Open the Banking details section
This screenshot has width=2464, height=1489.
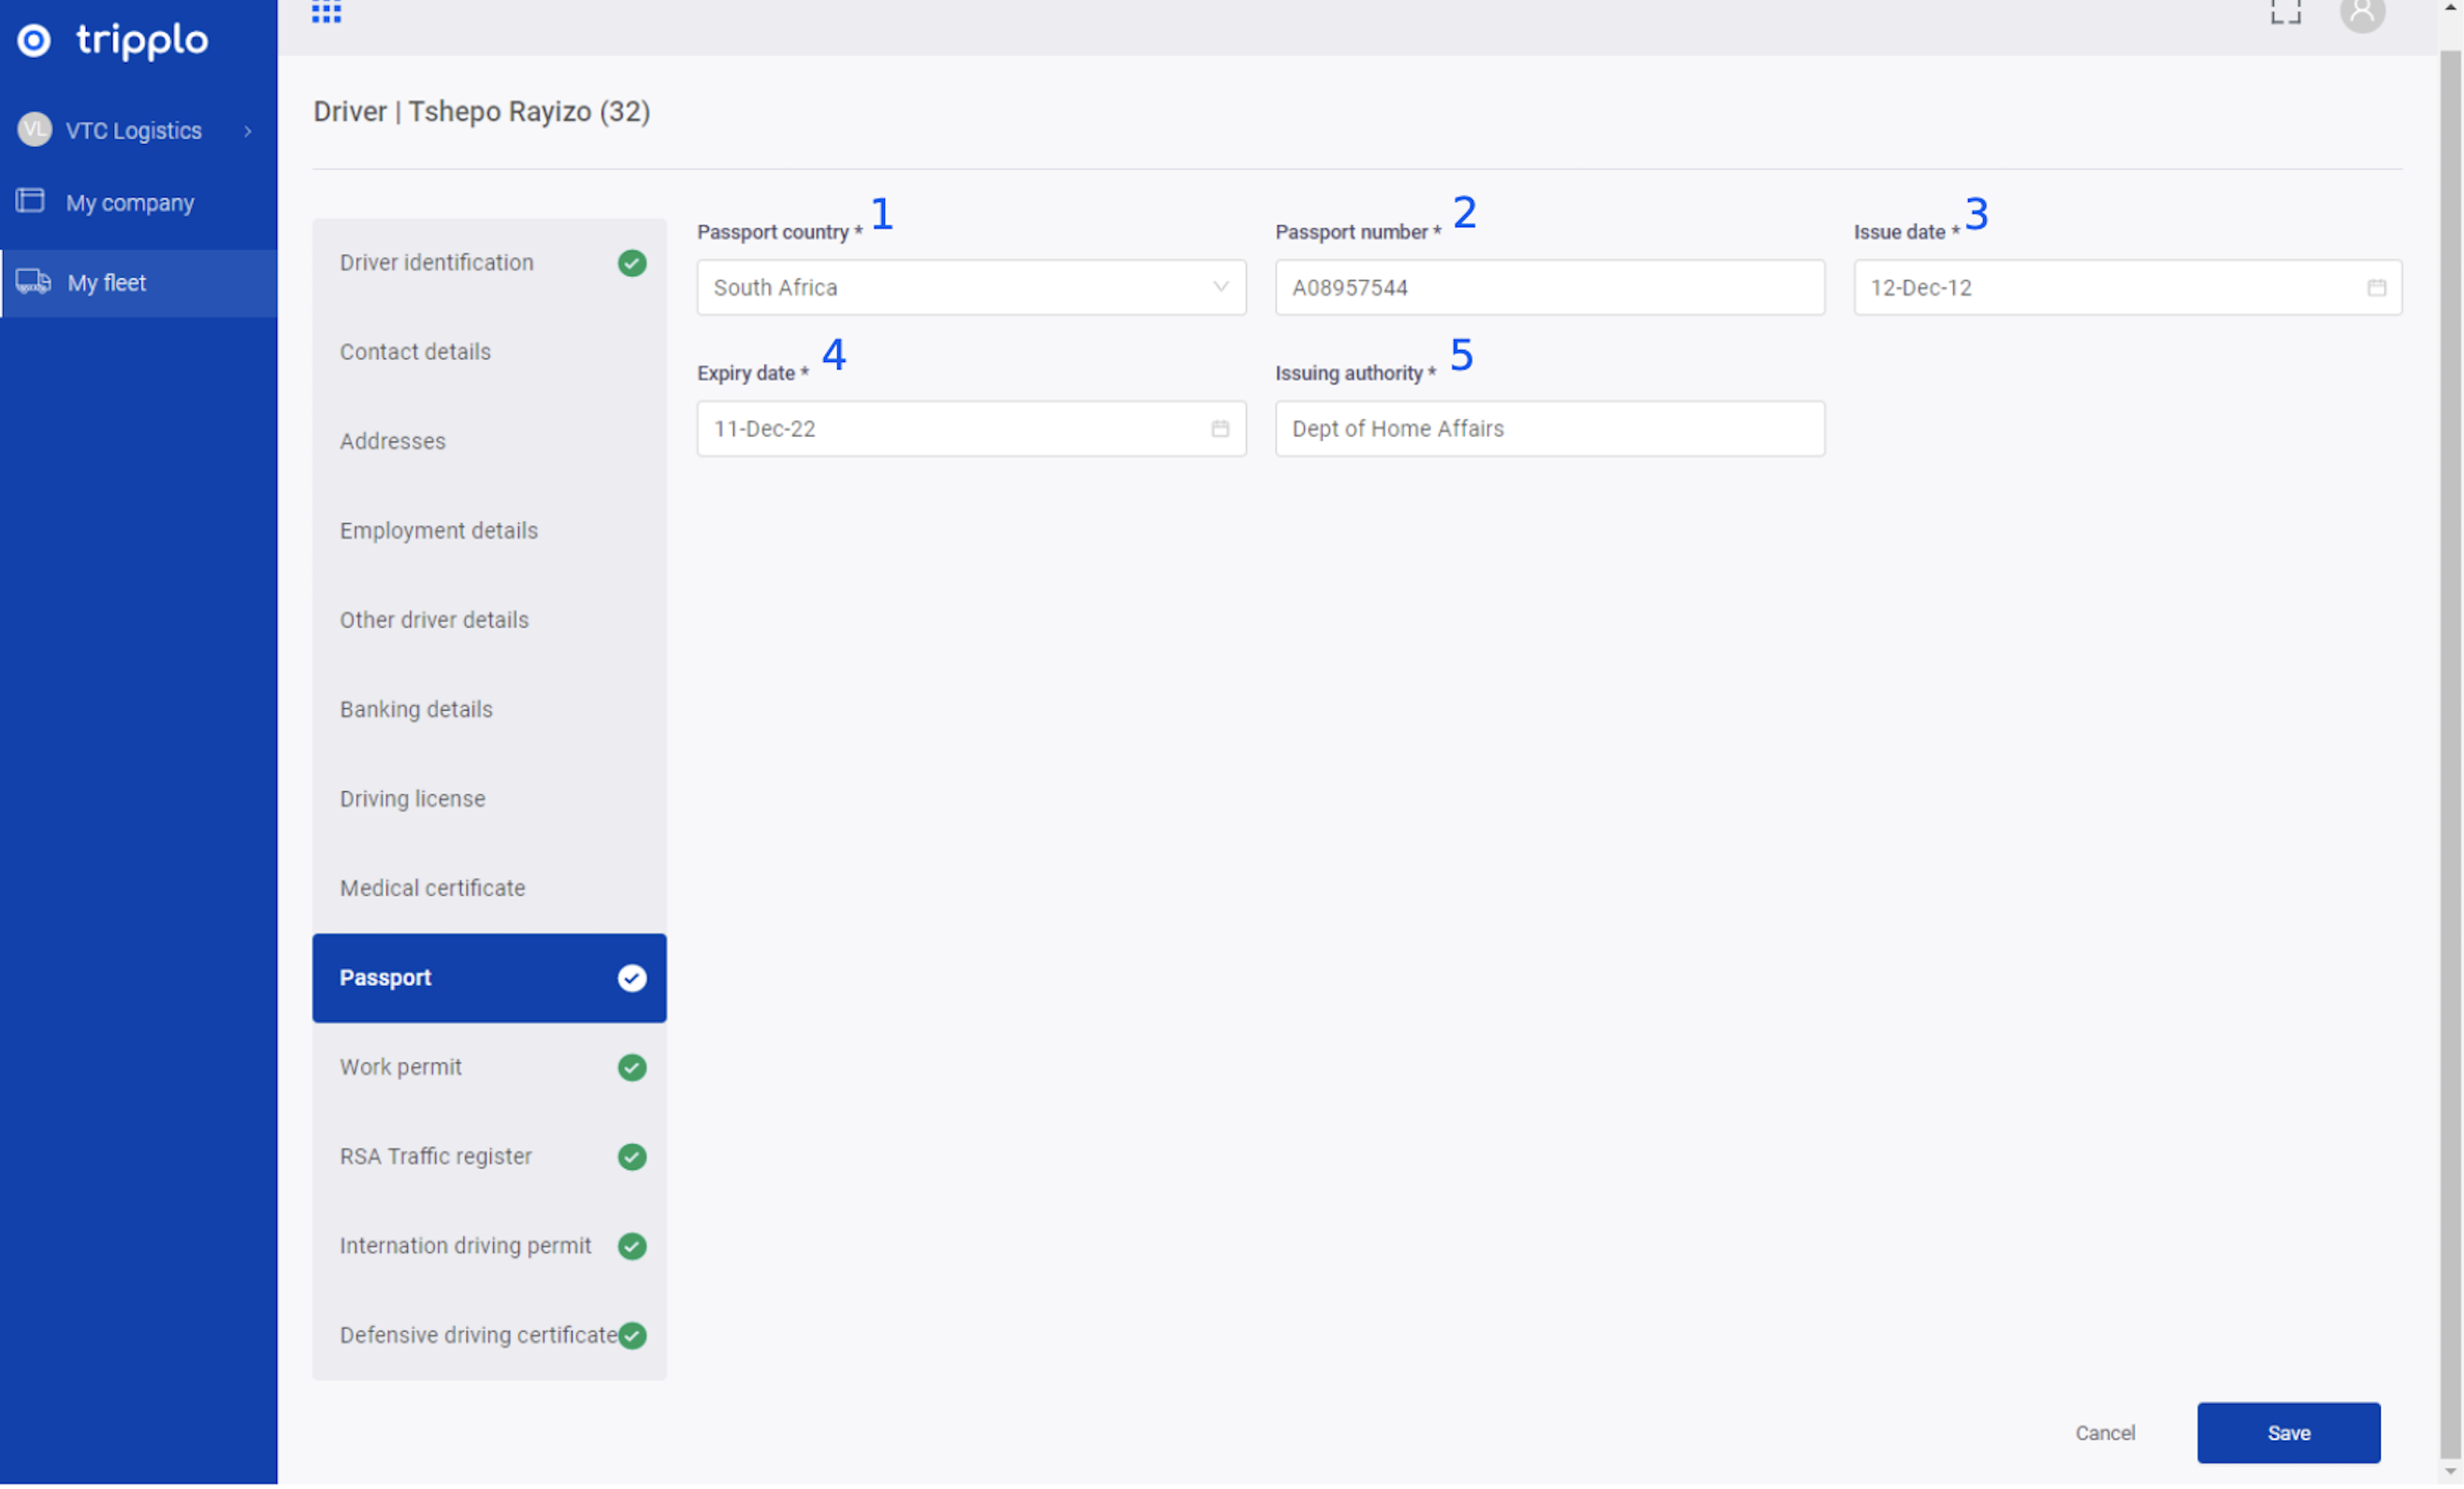[416, 710]
